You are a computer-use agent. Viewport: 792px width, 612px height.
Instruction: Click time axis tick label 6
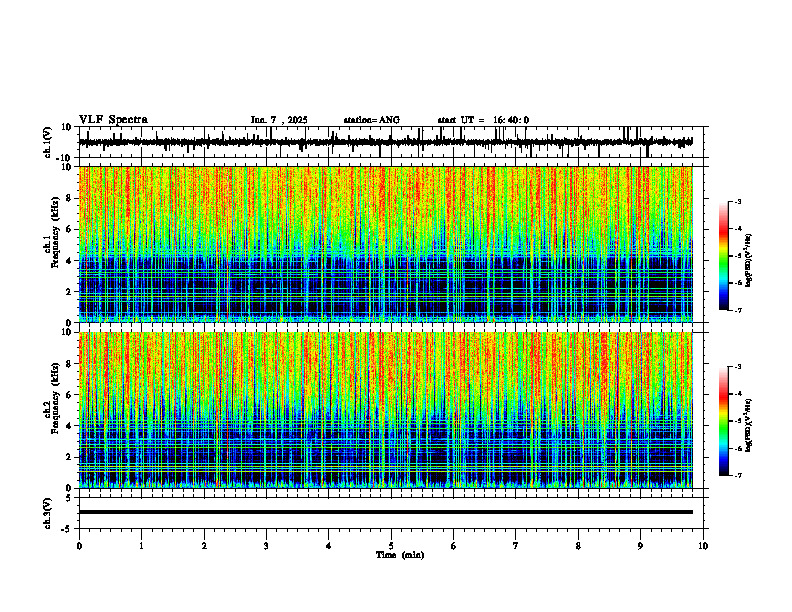(454, 546)
